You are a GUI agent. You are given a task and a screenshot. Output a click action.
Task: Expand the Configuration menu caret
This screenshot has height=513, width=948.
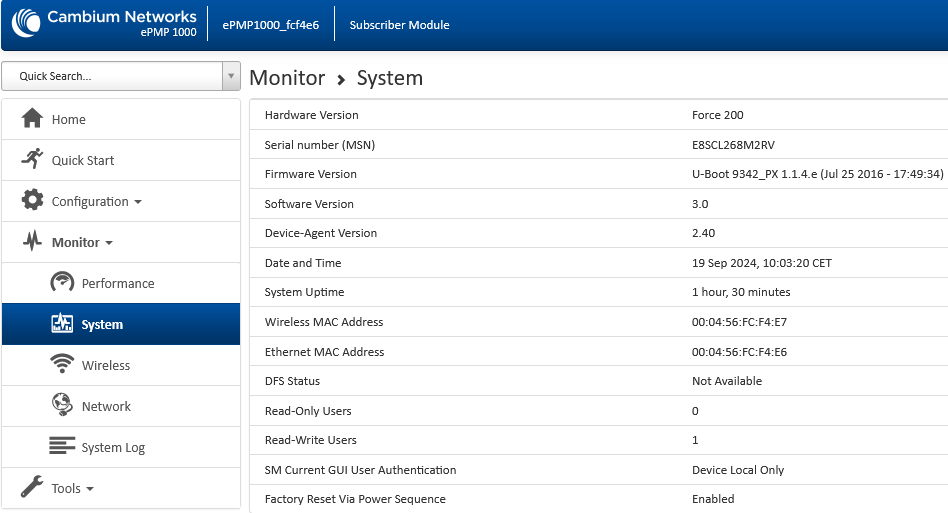[x=138, y=202]
